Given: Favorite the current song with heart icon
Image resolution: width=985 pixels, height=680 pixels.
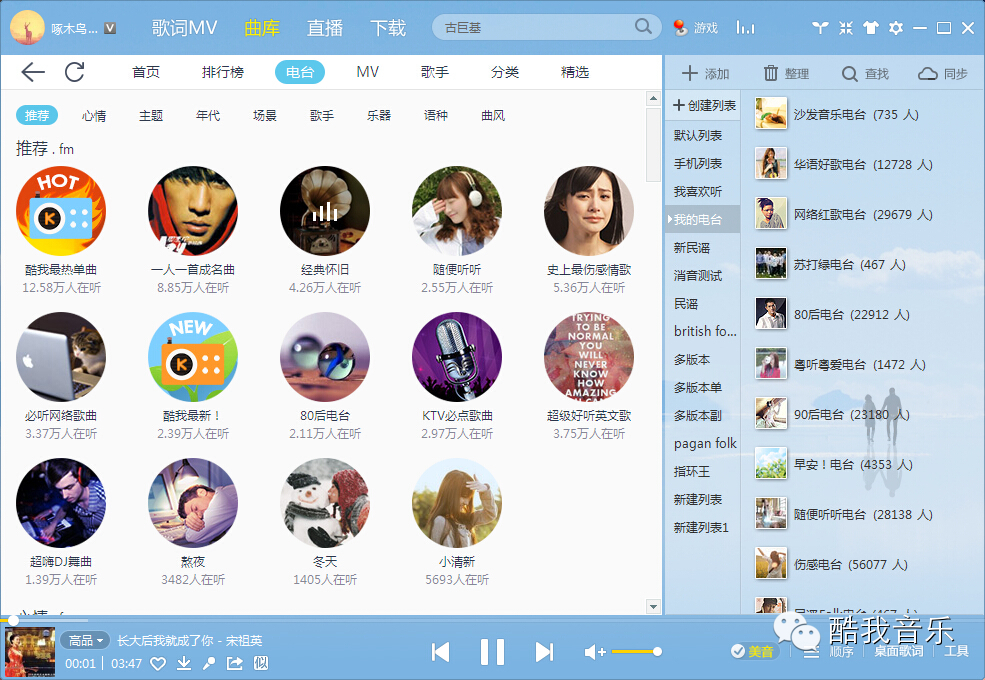Looking at the screenshot, I should (158, 664).
